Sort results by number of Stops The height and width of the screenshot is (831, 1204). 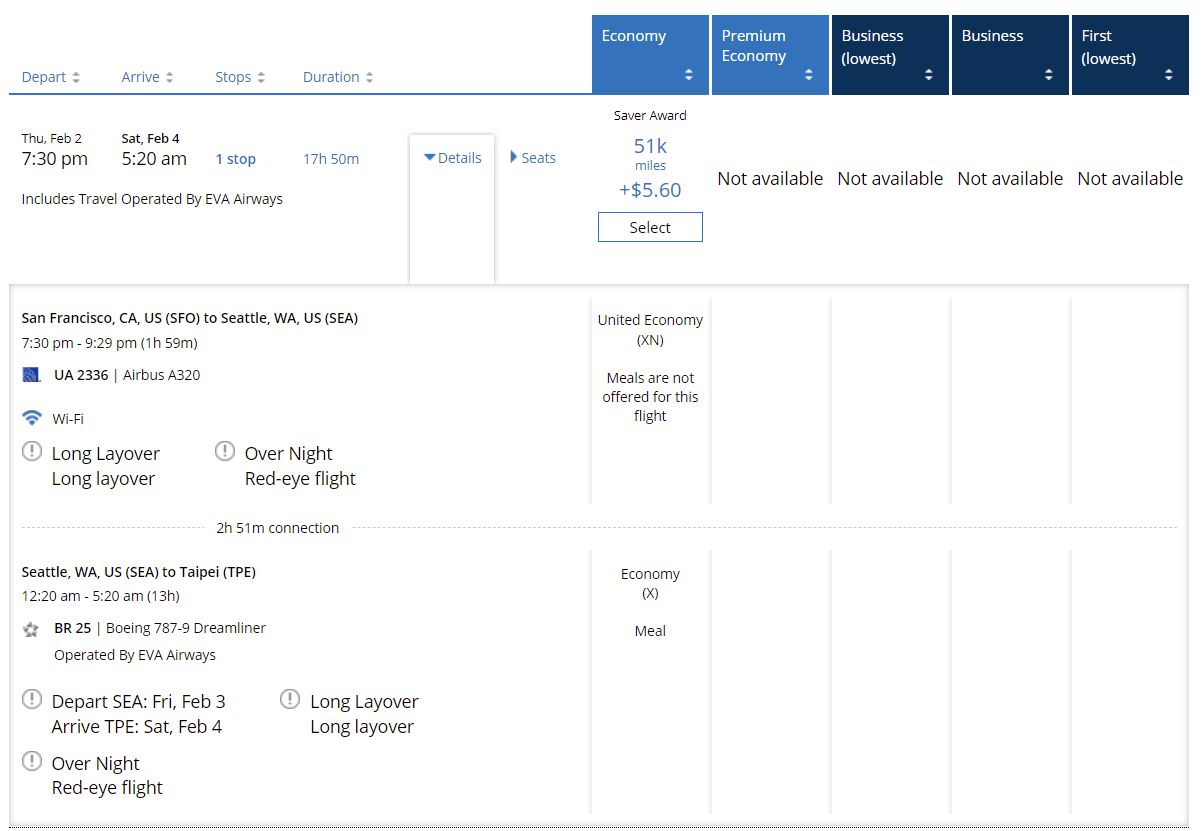pyautogui.click(x=240, y=77)
